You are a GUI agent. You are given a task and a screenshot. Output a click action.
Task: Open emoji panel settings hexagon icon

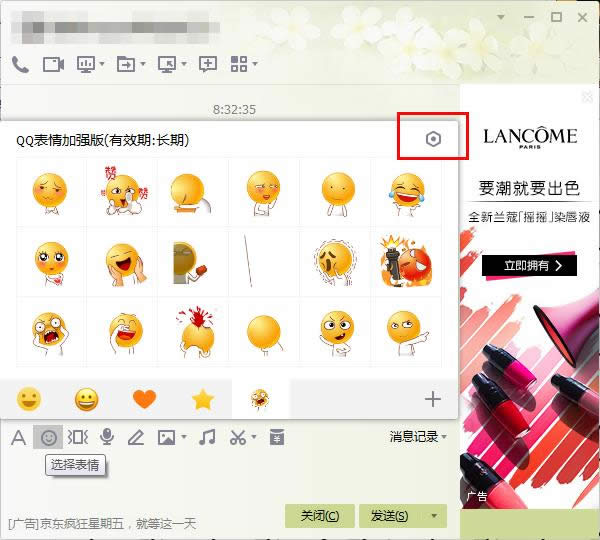tap(433, 140)
